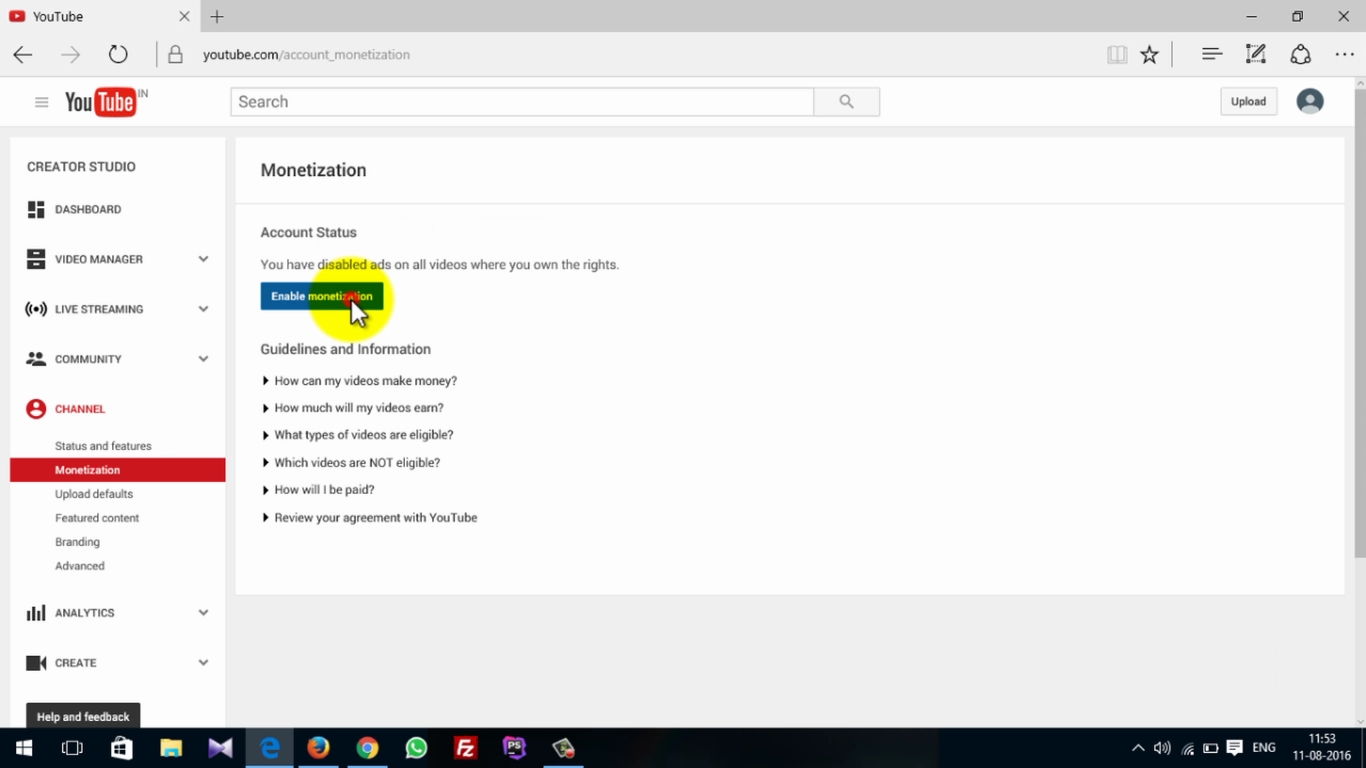This screenshot has height=768, width=1366.
Task: Click the YouTube logo
Action: [100, 102]
